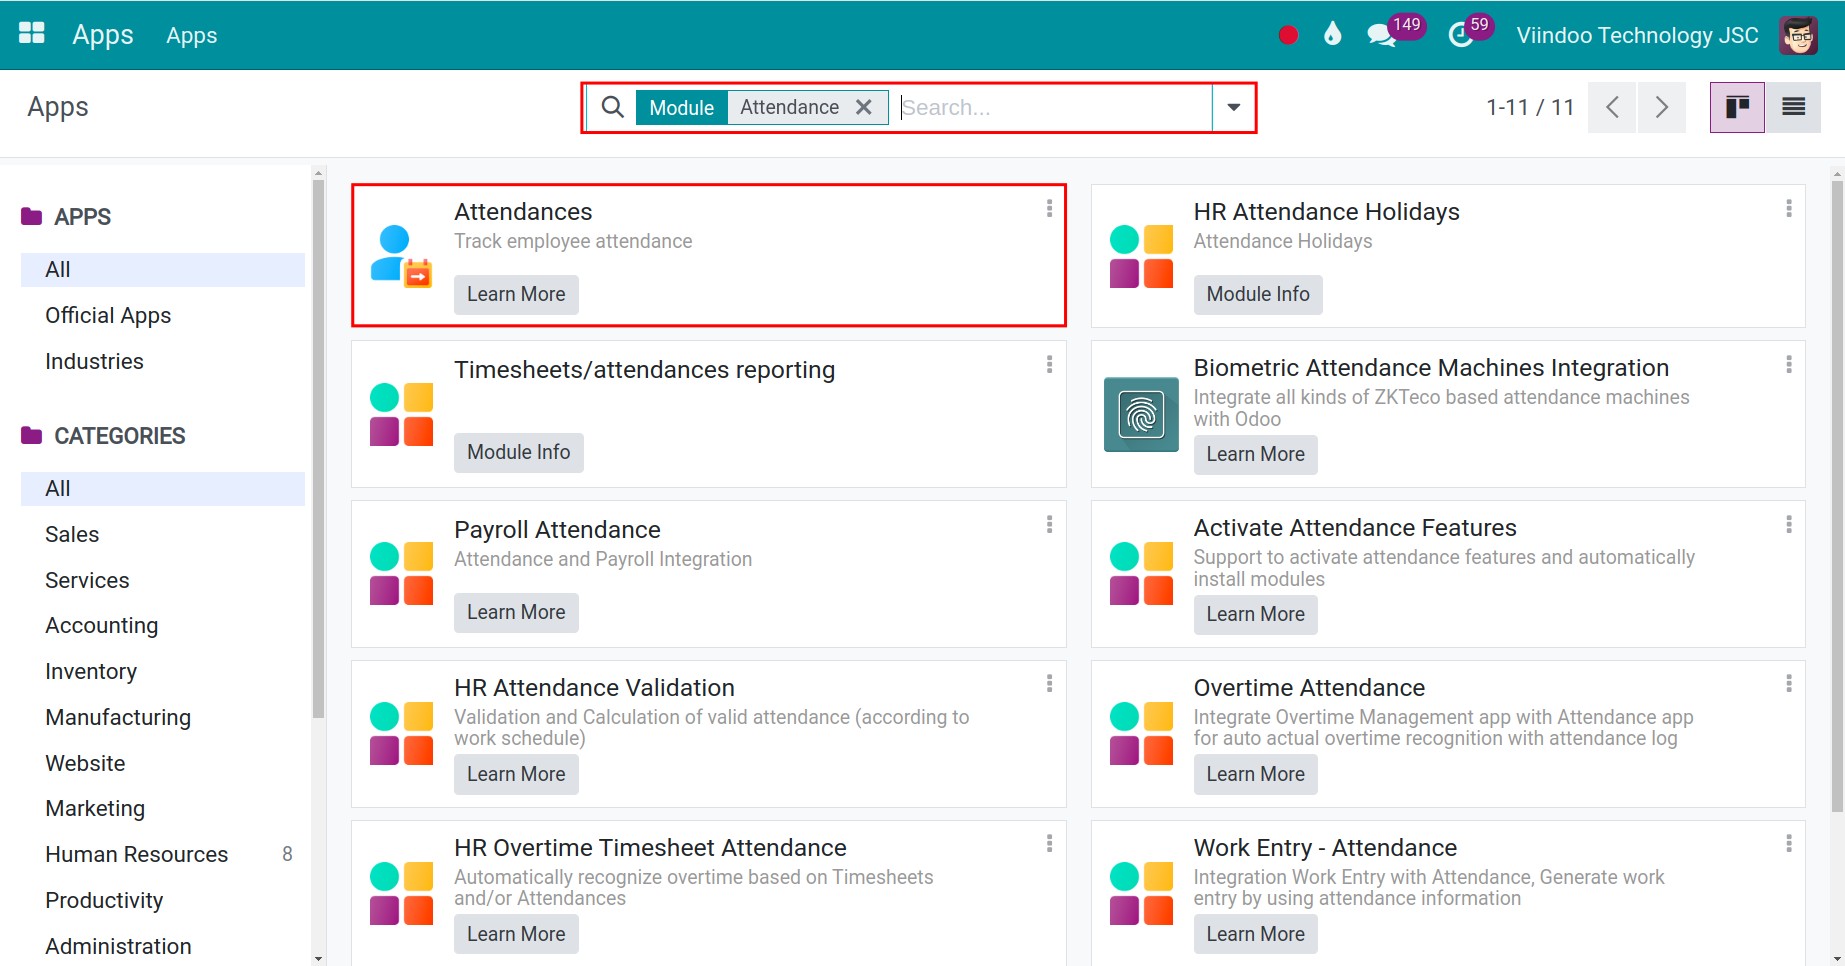
Task: Open Viindoo Technology JSC company switcher
Action: pyautogui.click(x=1637, y=35)
